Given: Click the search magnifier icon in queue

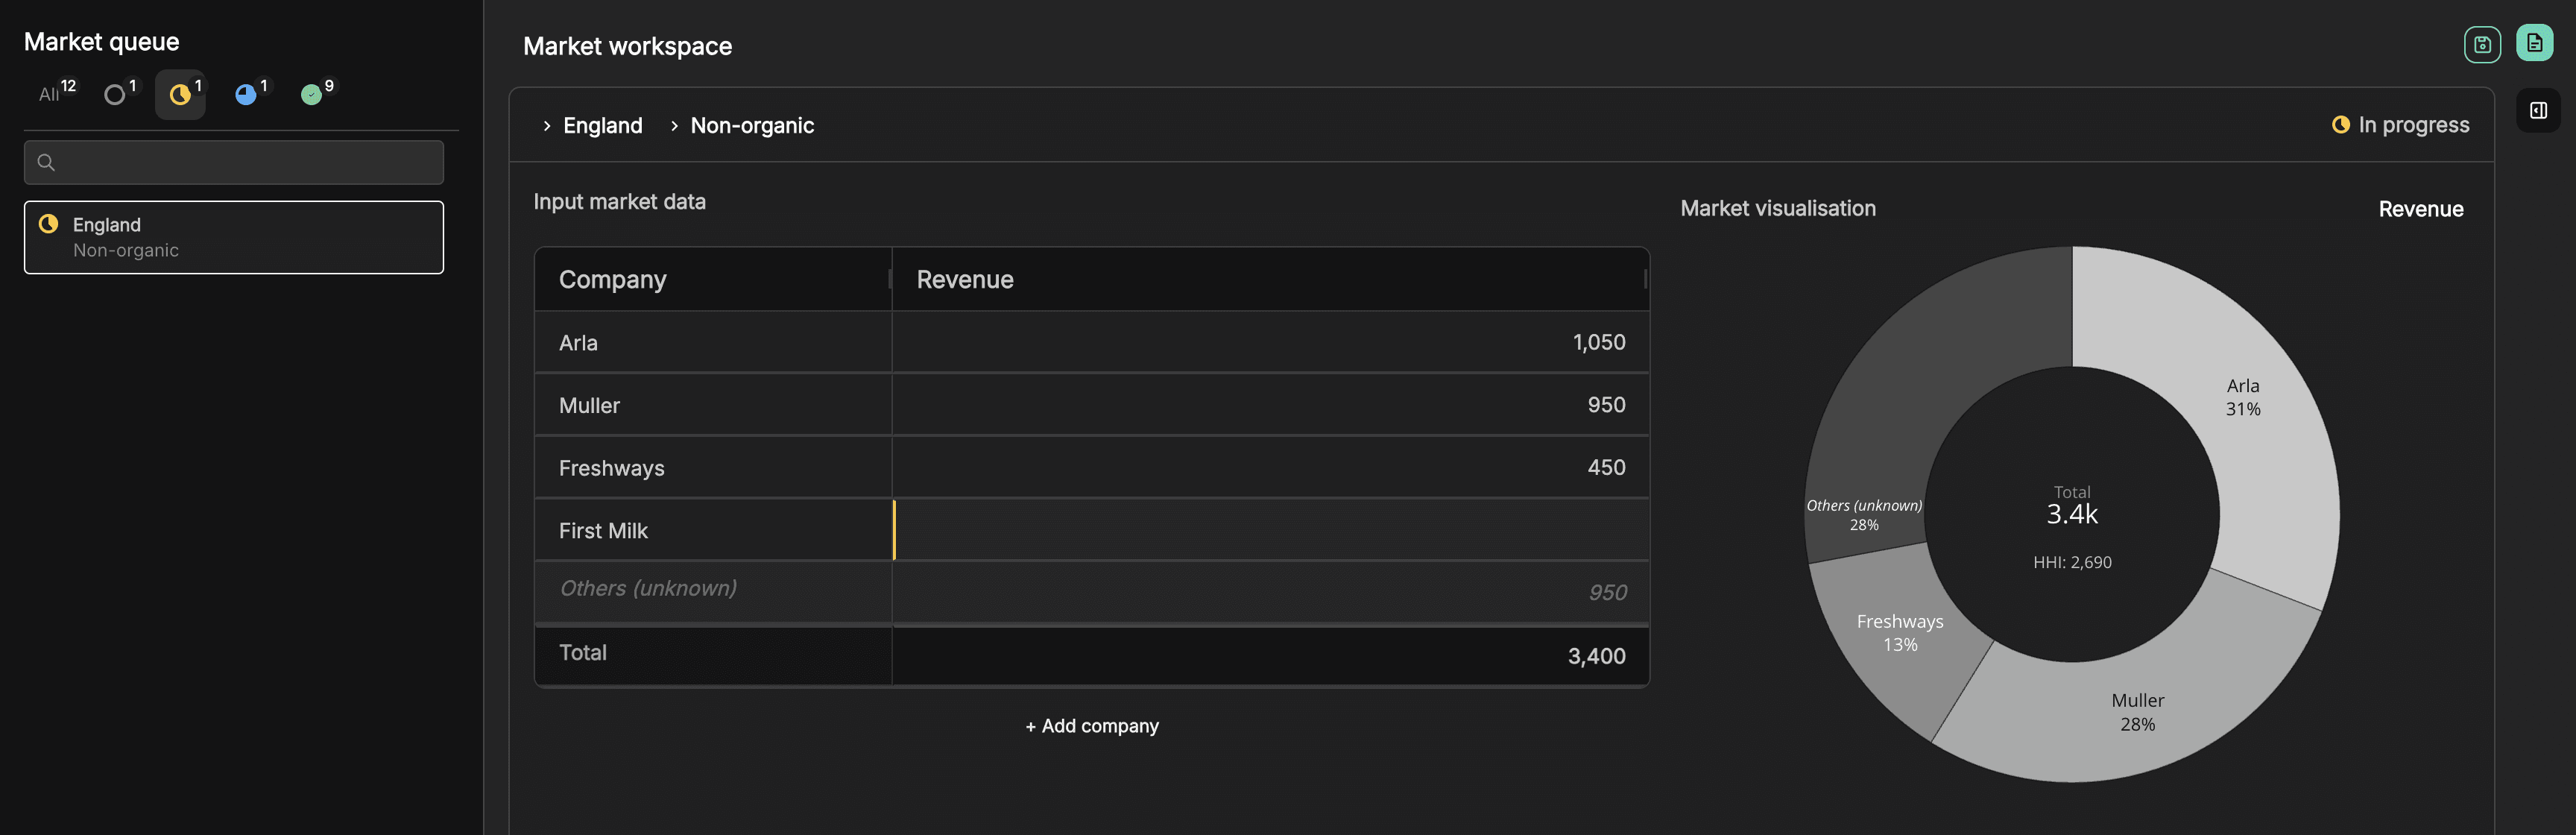Looking at the screenshot, I should [46, 162].
